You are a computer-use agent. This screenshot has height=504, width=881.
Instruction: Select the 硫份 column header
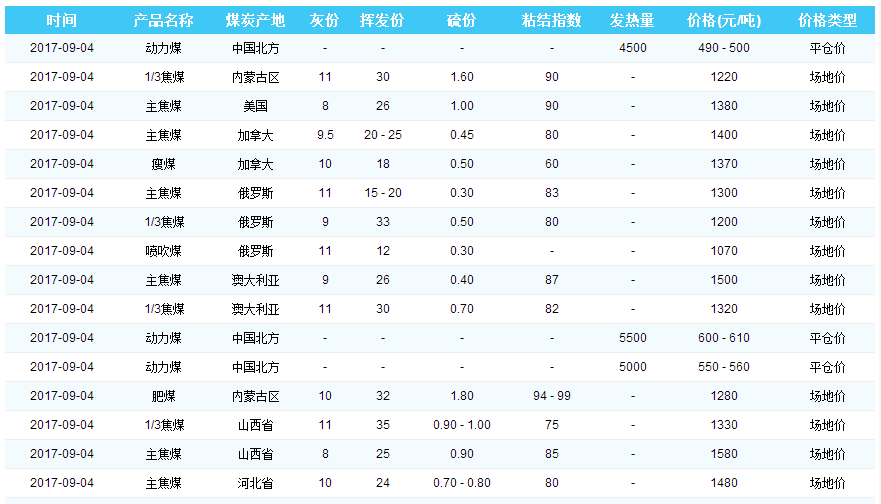click(461, 21)
